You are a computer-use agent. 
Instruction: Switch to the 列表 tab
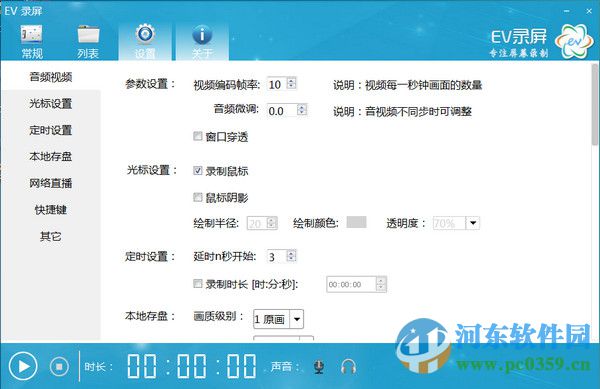(x=88, y=41)
